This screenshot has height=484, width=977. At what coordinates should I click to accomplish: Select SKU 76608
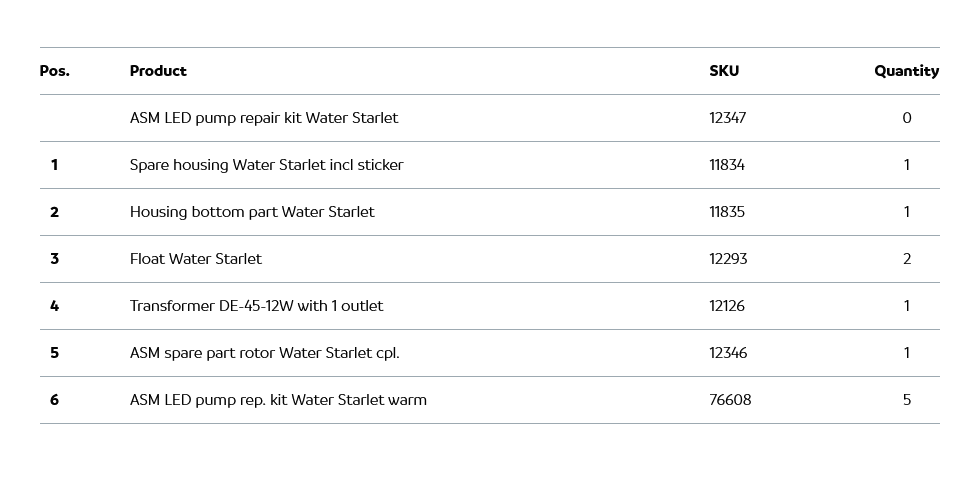[730, 400]
